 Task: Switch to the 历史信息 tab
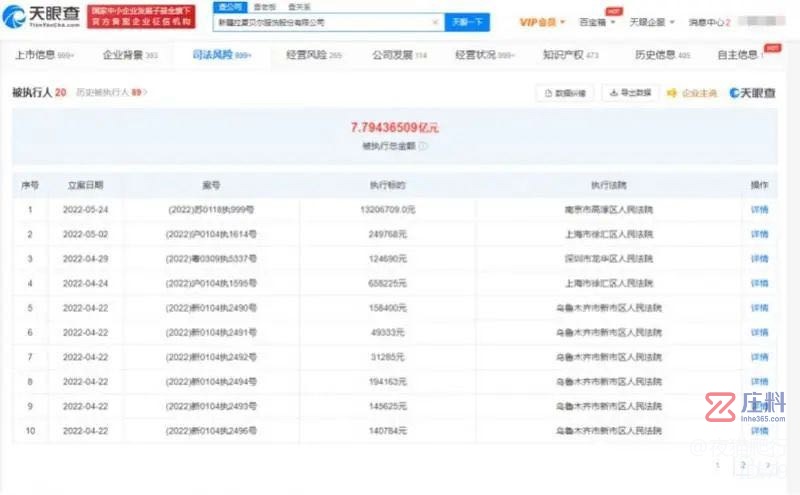662,55
